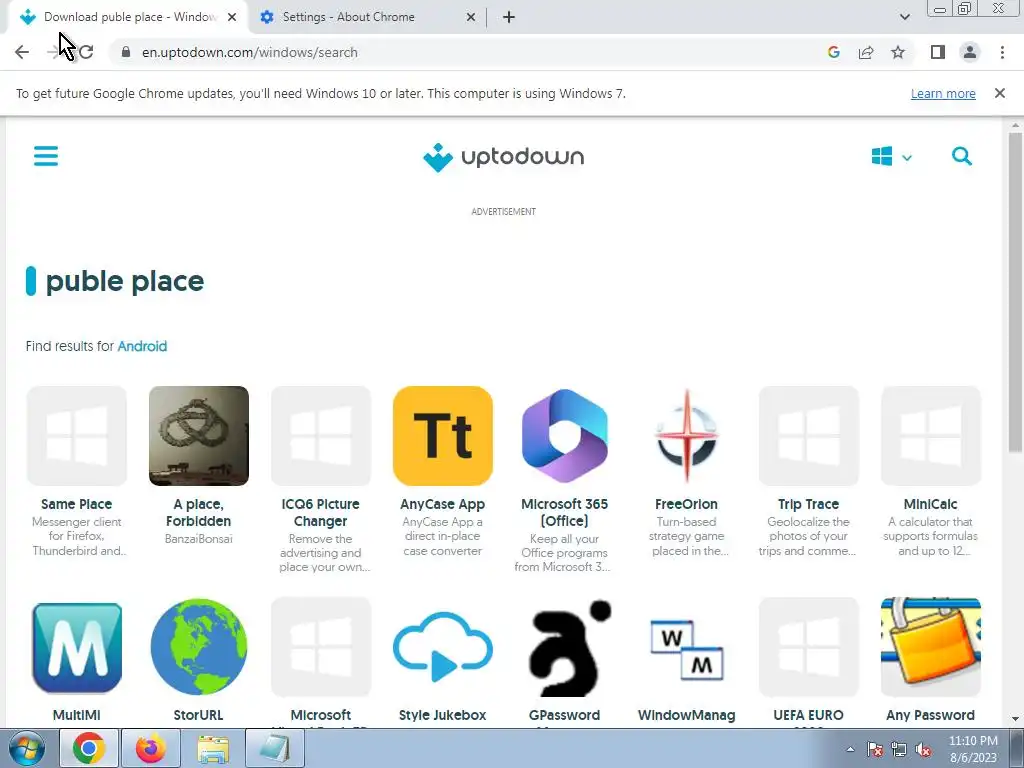Open the StorURL globe icon
1024x768 pixels.
click(x=199, y=647)
